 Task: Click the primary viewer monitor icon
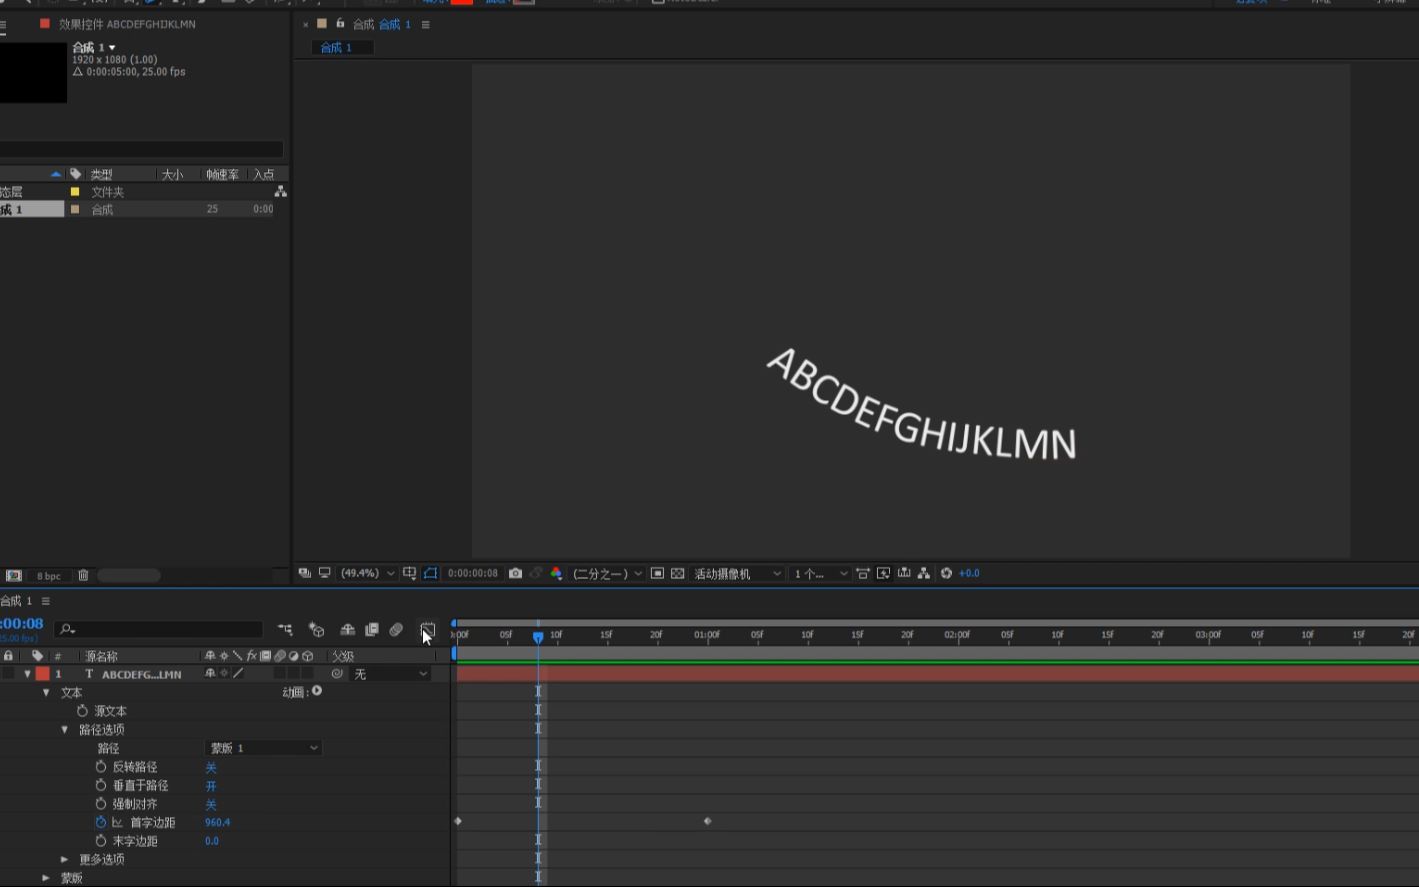[x=324, y=573]
